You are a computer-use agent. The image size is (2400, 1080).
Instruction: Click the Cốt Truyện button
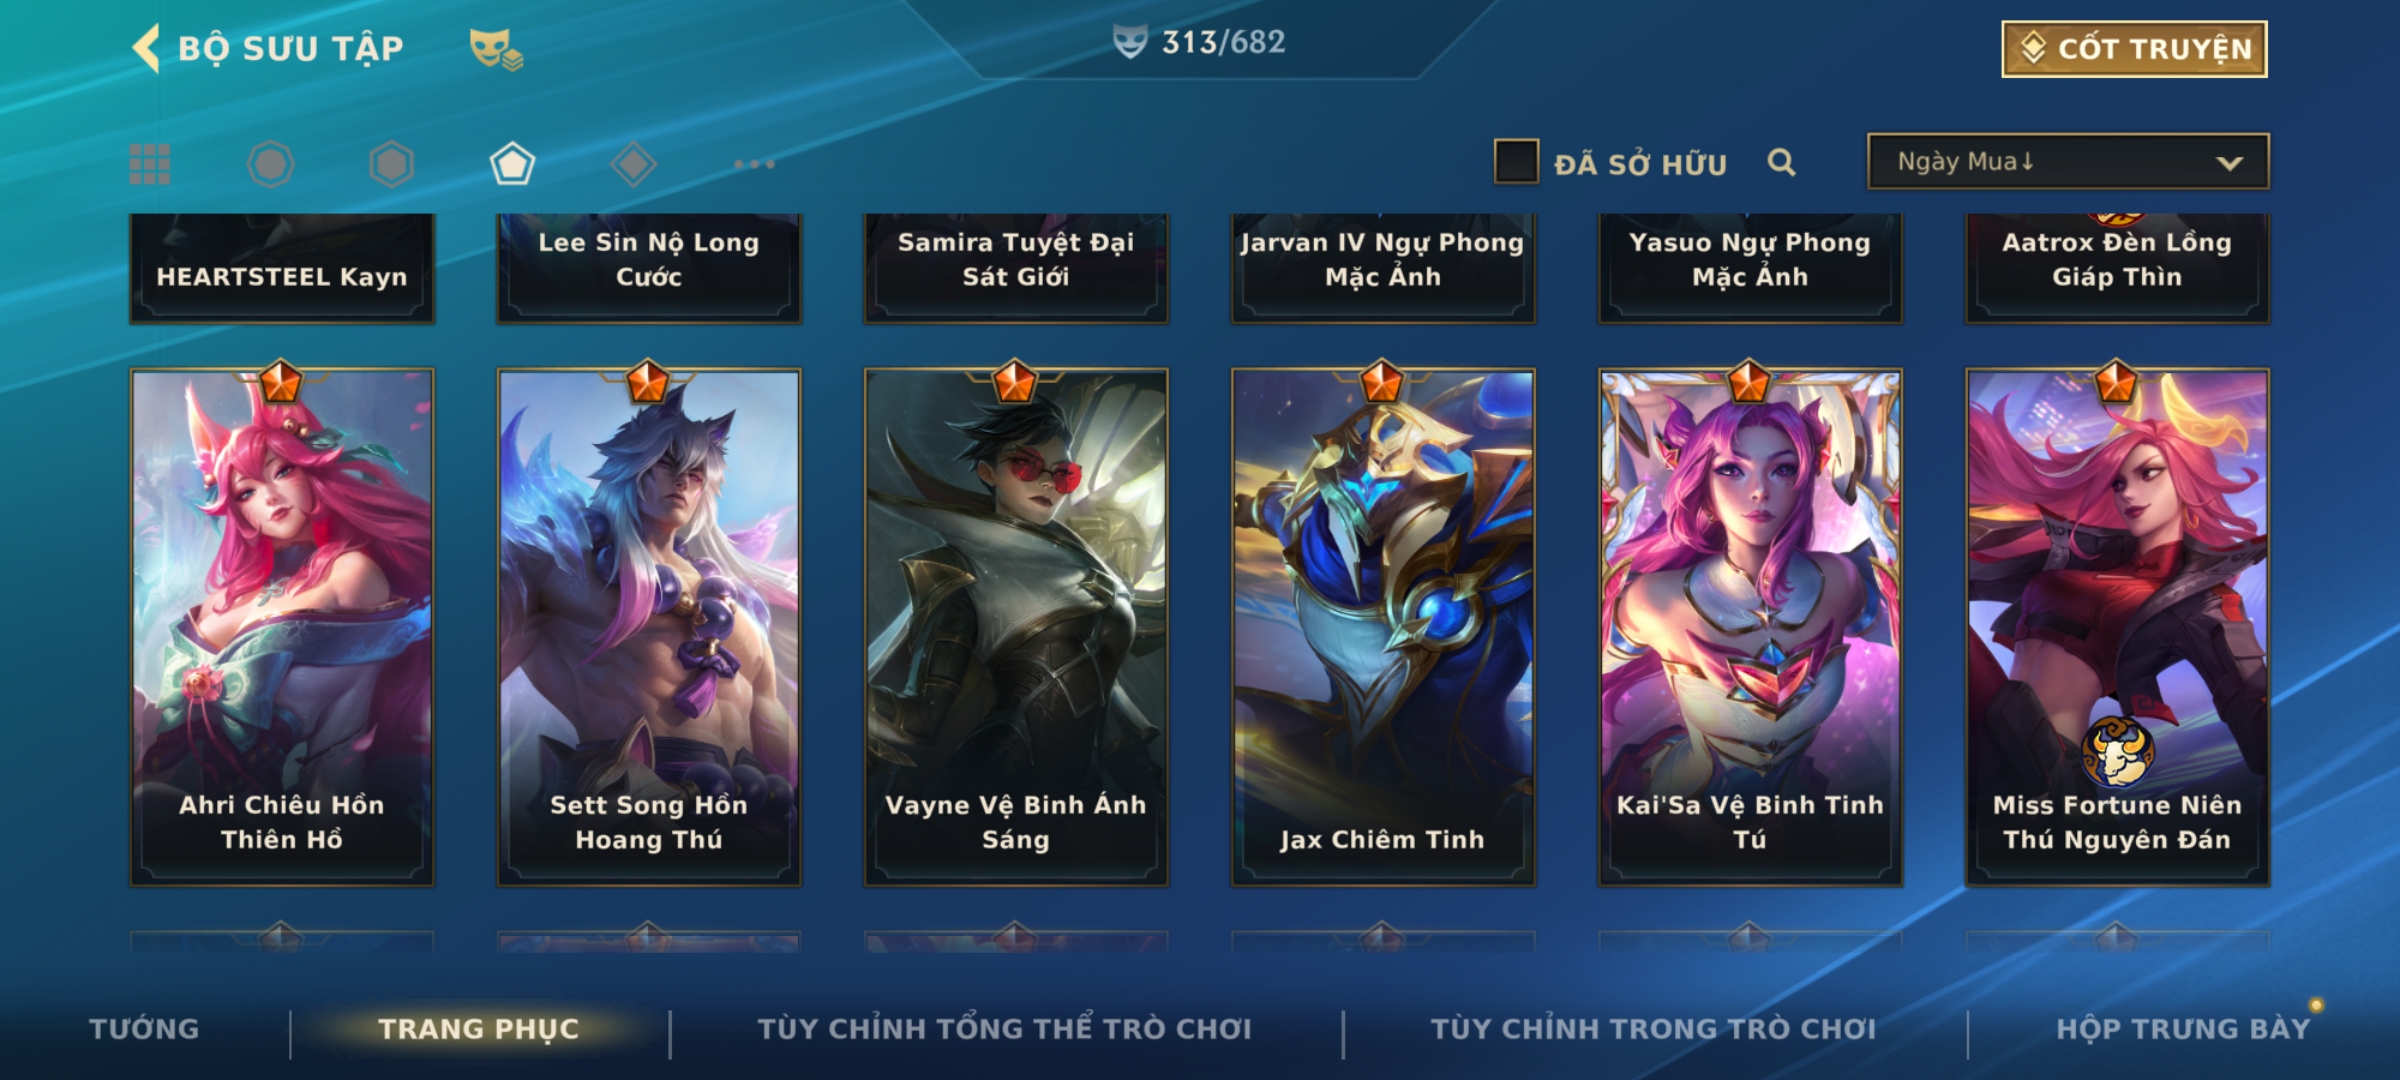point(2134,49)
